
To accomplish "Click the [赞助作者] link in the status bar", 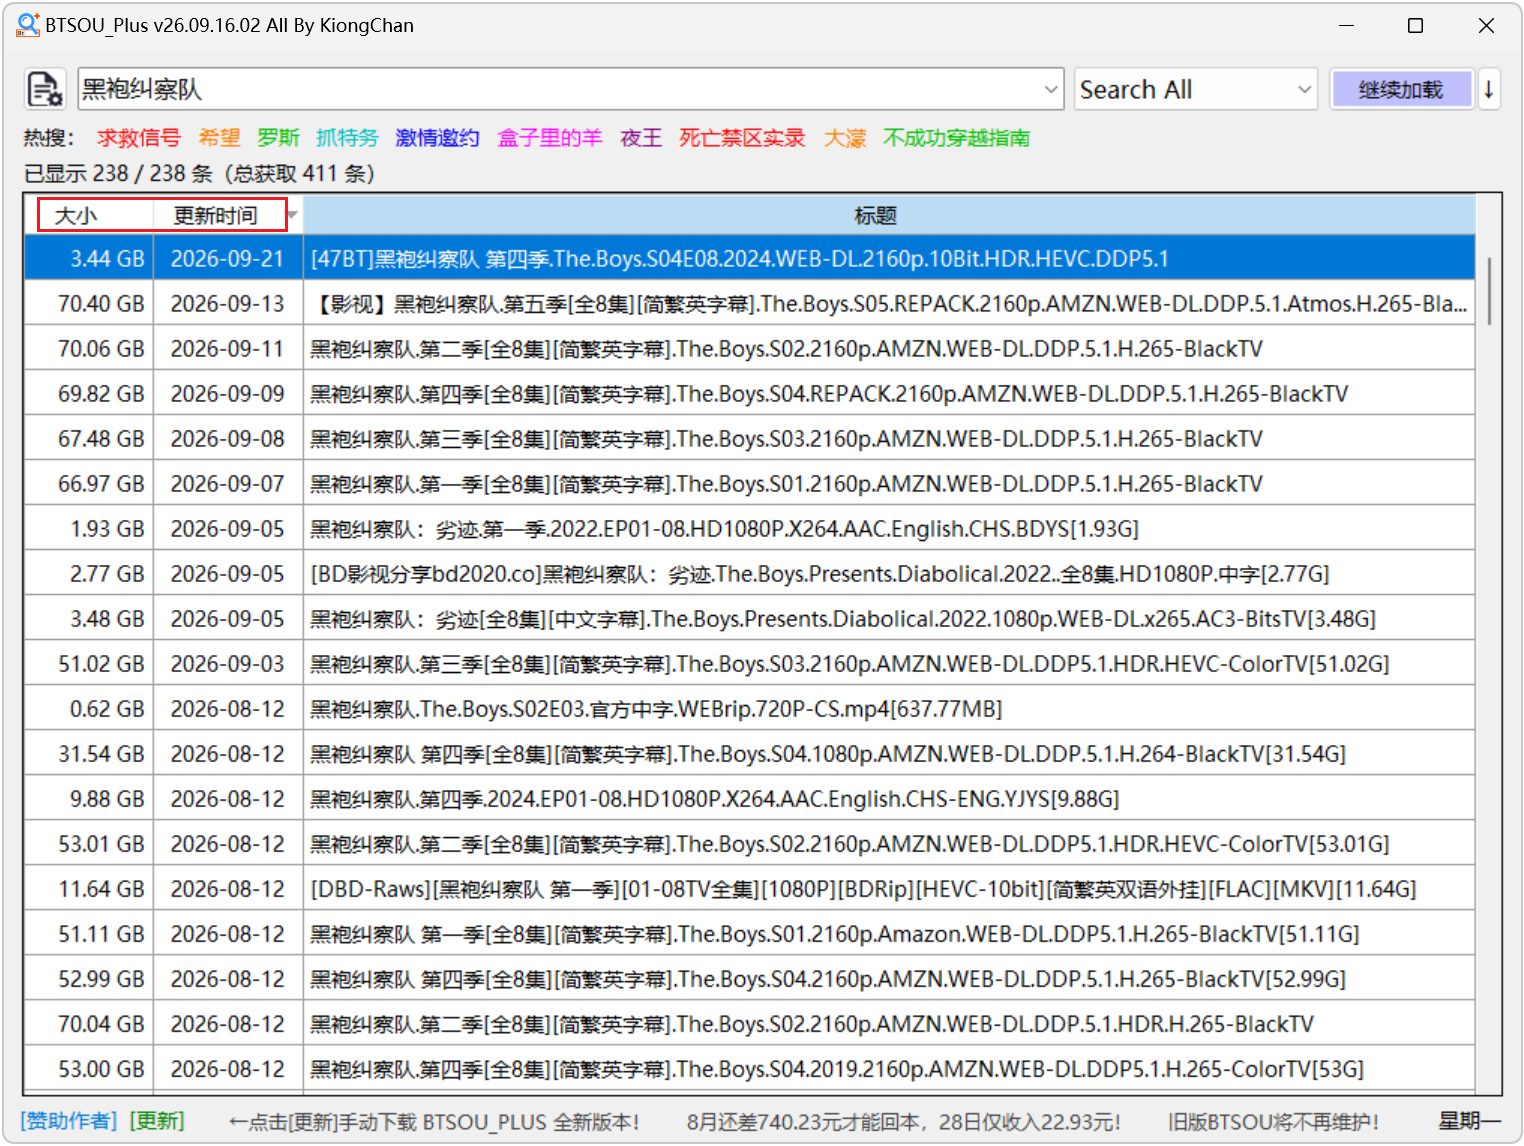I will pyautogui.click(x=70, y=1121).
